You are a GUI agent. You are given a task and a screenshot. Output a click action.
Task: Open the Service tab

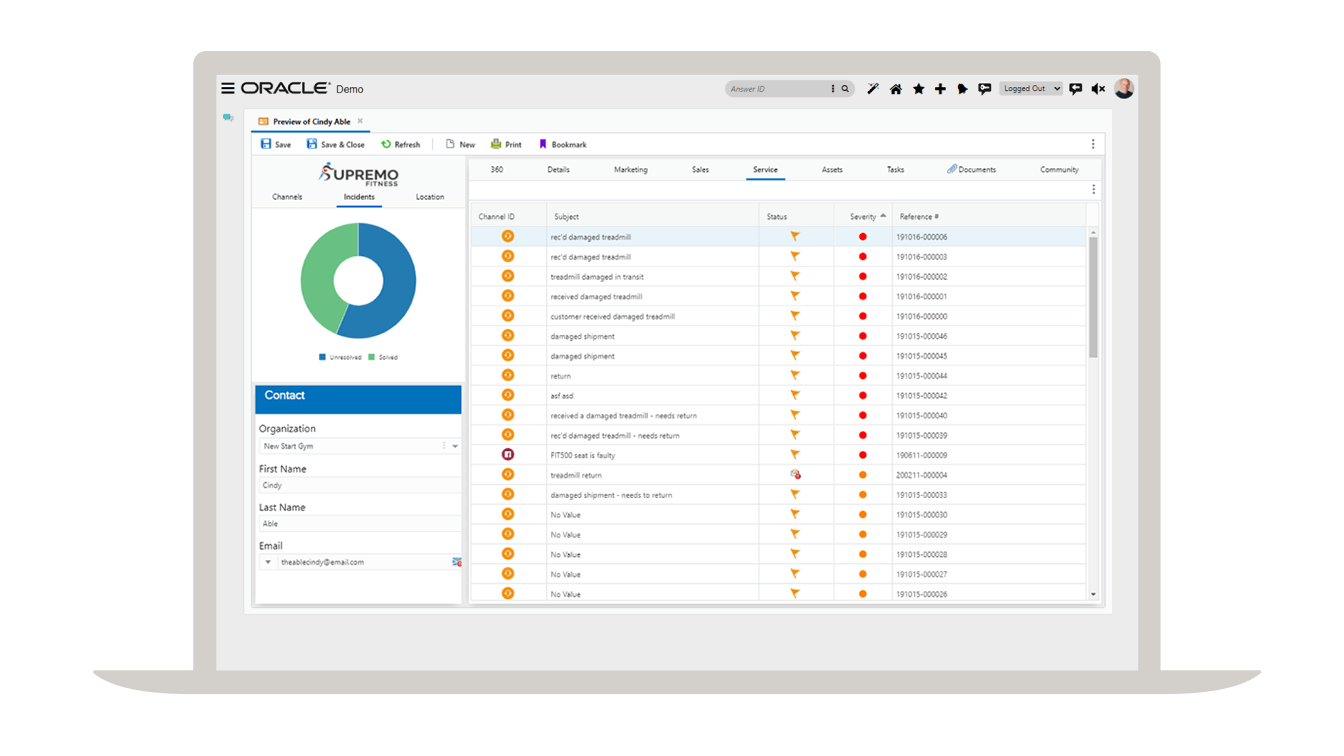[x=766, y=170]
